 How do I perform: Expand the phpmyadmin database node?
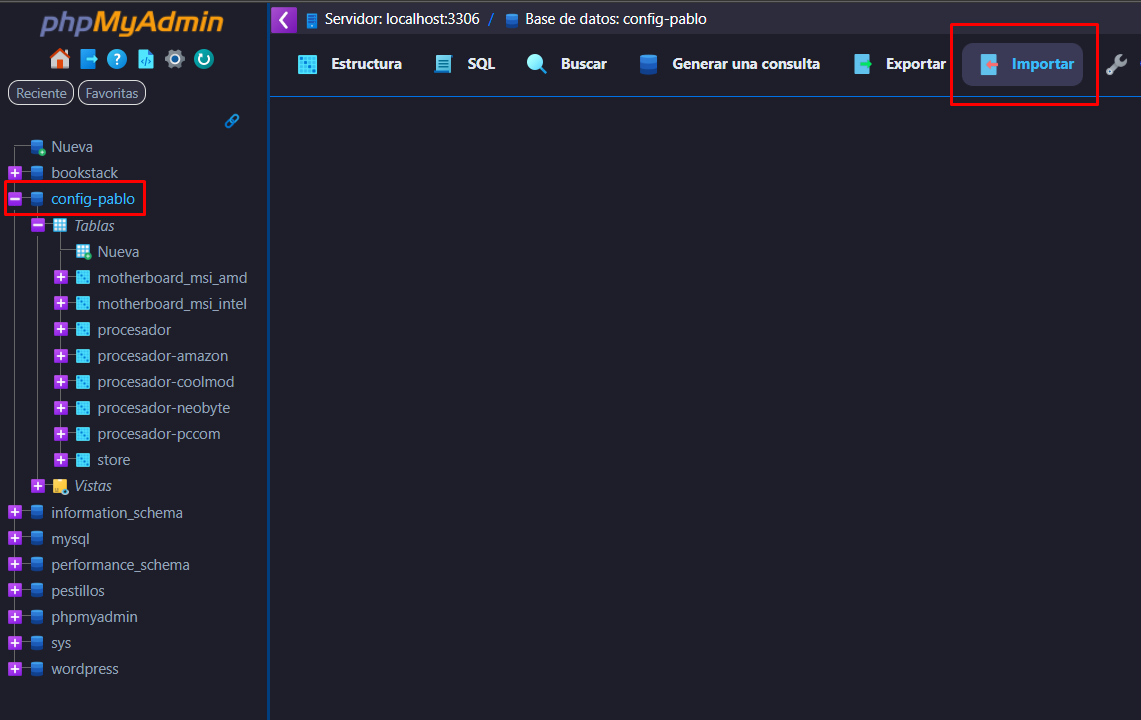pyautogui.click(x=15, y=617)
